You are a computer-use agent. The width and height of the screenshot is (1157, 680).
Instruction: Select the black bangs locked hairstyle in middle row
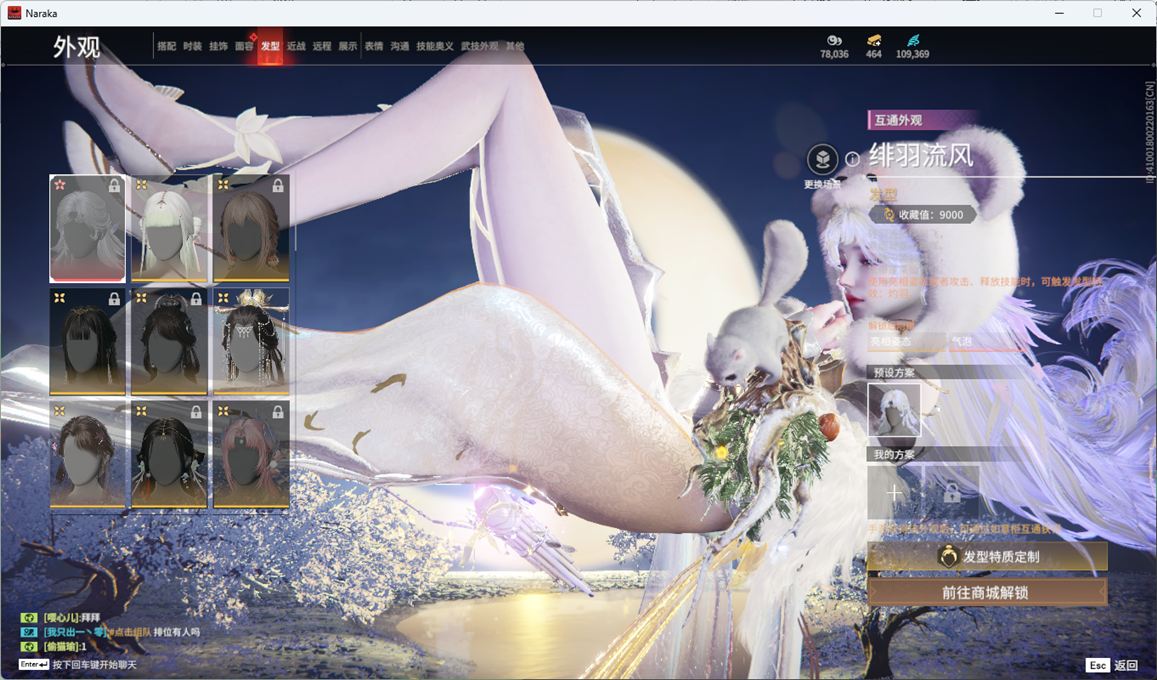(87, 341)
